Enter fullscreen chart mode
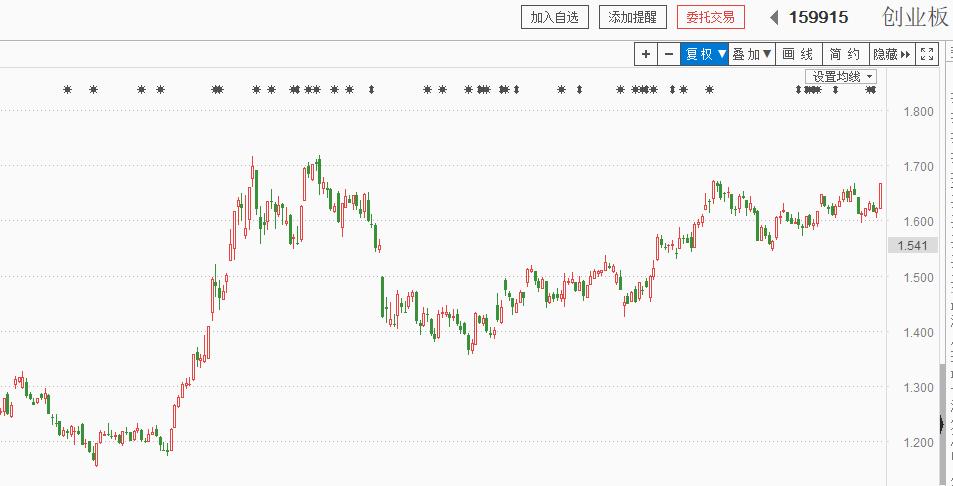 click(927, 54)
